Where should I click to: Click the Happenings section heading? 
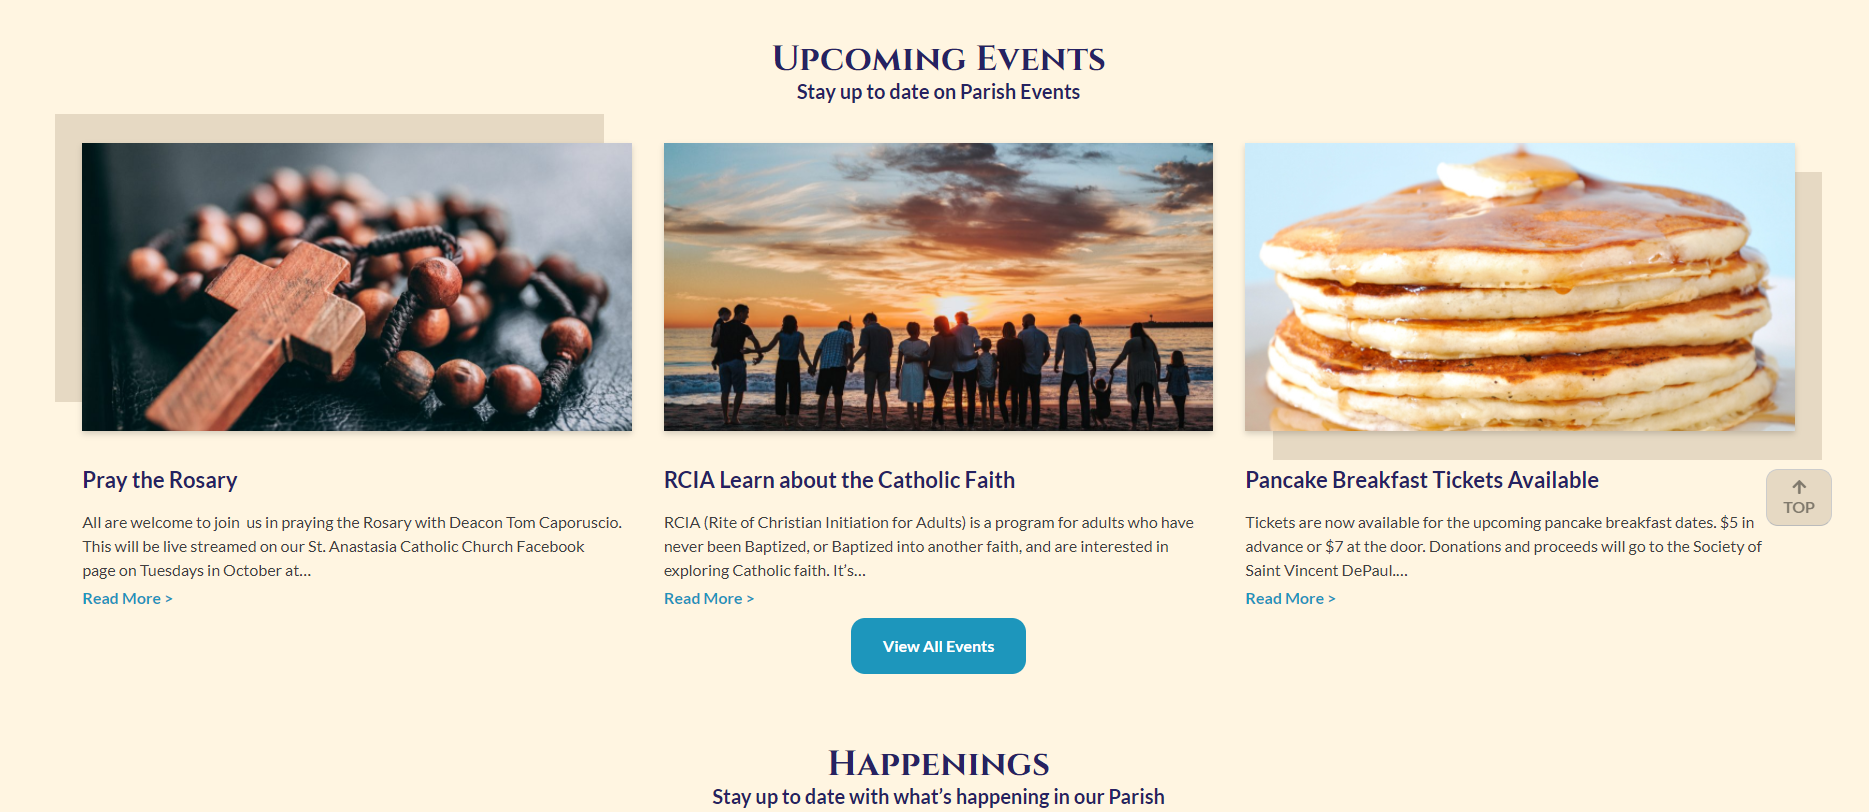click(938, 764)
